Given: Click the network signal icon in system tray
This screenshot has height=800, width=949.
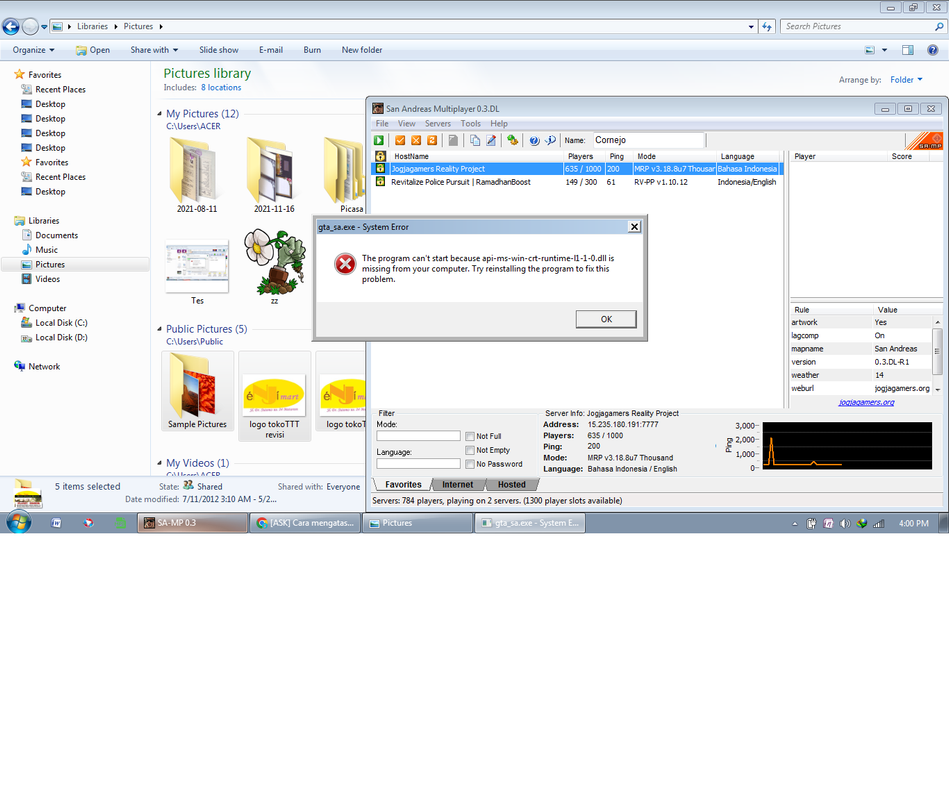Looking at the screenshot, I should click(879, 523).
